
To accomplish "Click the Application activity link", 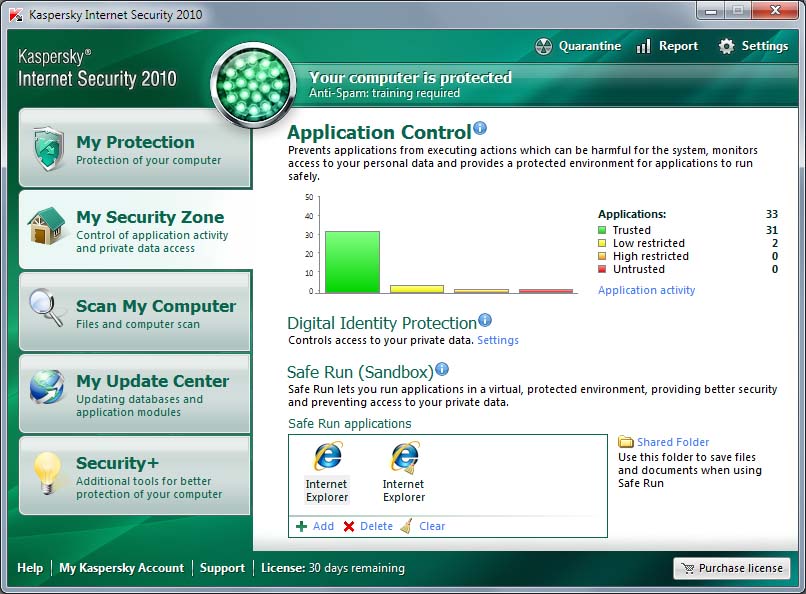I will click(x=646, y=290).
